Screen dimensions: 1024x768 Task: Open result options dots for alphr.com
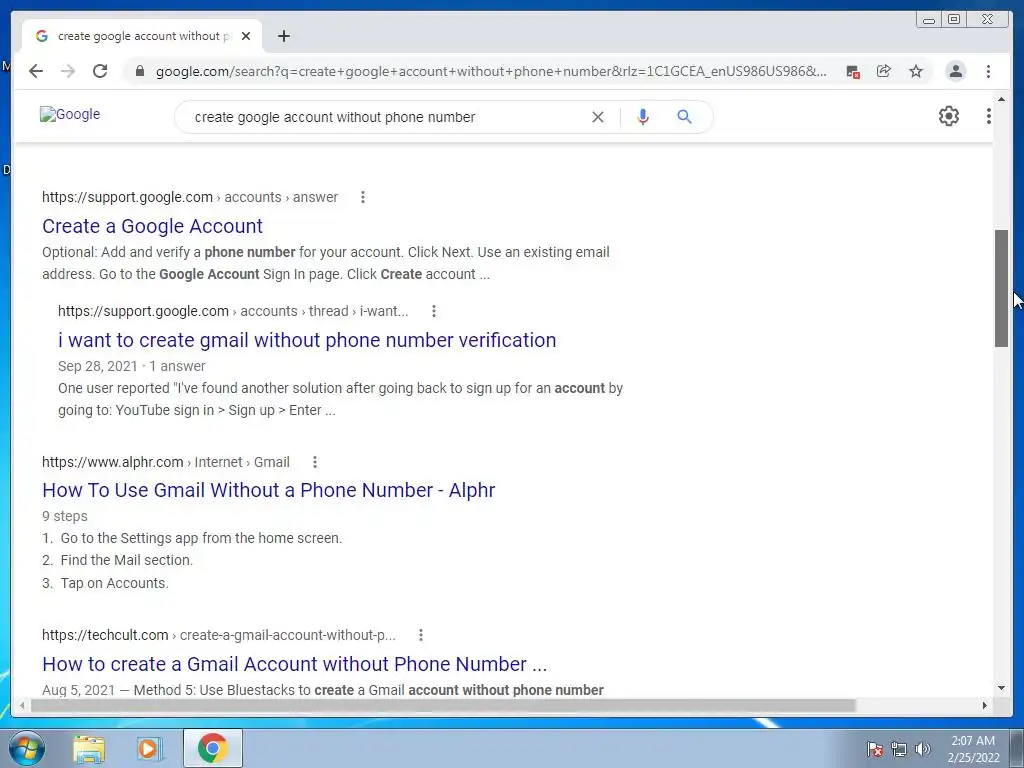coord(315,462)
